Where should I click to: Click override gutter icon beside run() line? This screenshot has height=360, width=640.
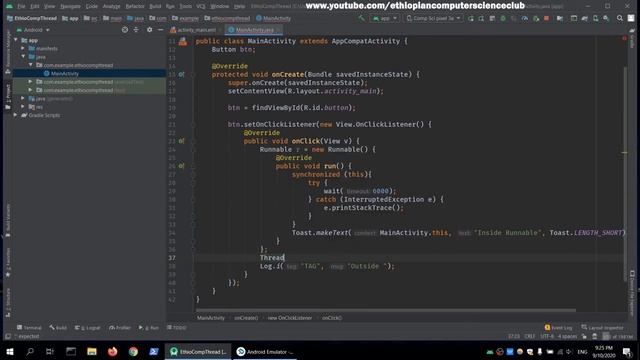tap(181, 166)
